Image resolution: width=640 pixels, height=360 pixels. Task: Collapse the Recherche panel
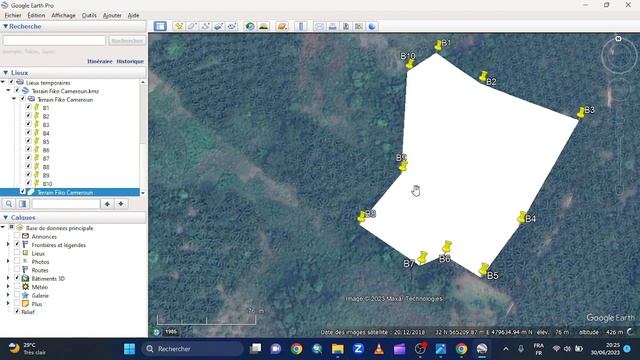tap(5, 26)
